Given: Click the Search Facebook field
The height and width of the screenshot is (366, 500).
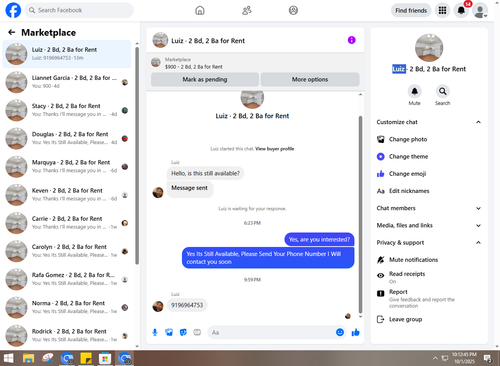Looking at the screenshot, I should [x=79, y=10].
